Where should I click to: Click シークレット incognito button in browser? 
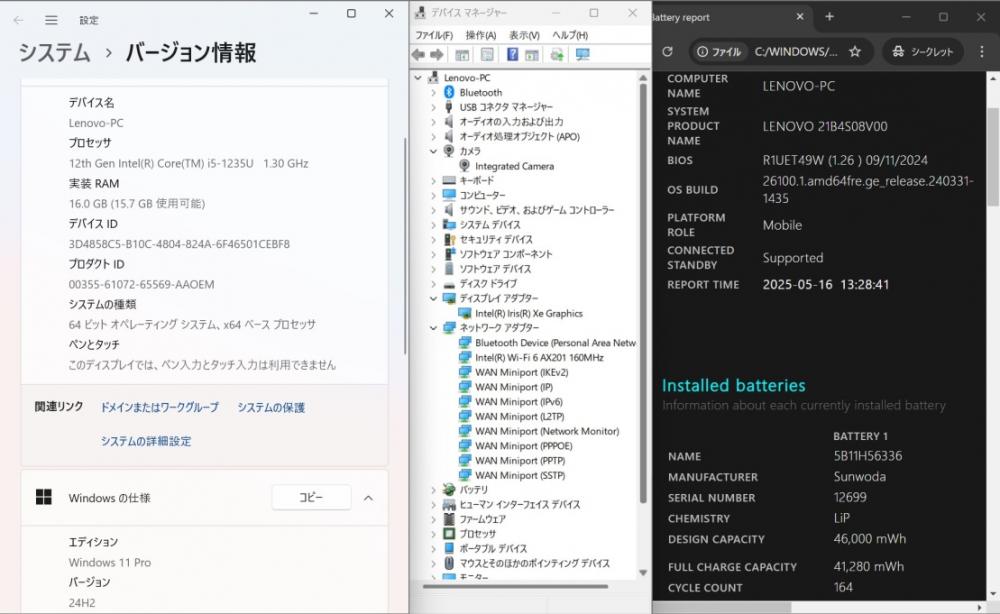pos(923,52)
